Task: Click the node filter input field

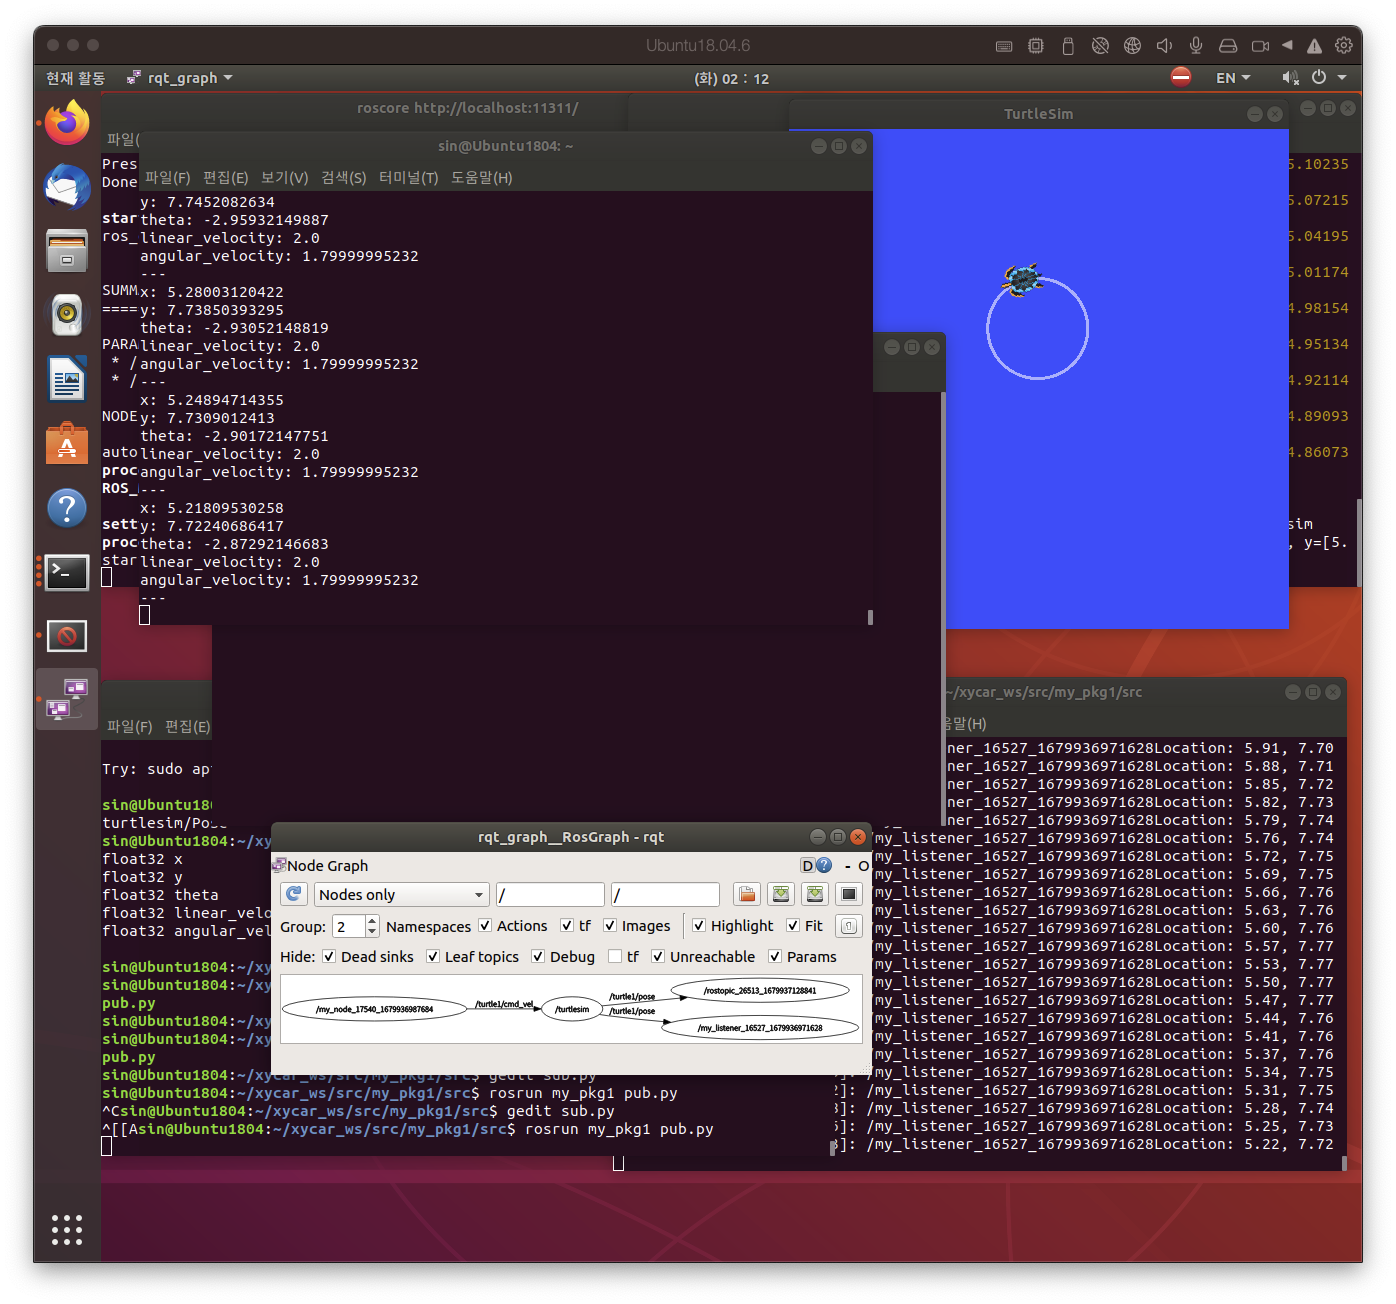Action: (550, 894)
